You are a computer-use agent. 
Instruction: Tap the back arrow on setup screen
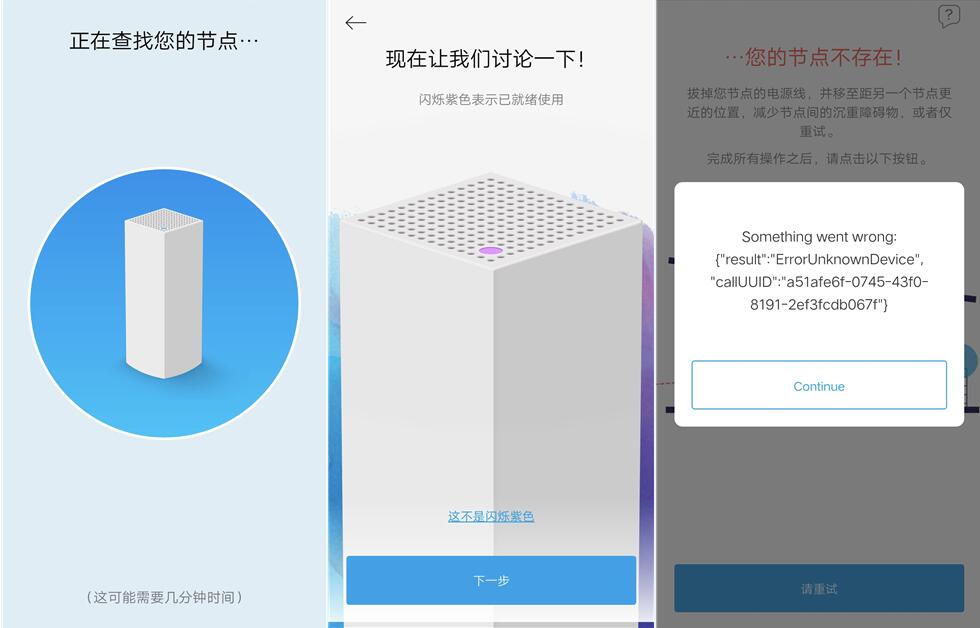click(355, 23)
